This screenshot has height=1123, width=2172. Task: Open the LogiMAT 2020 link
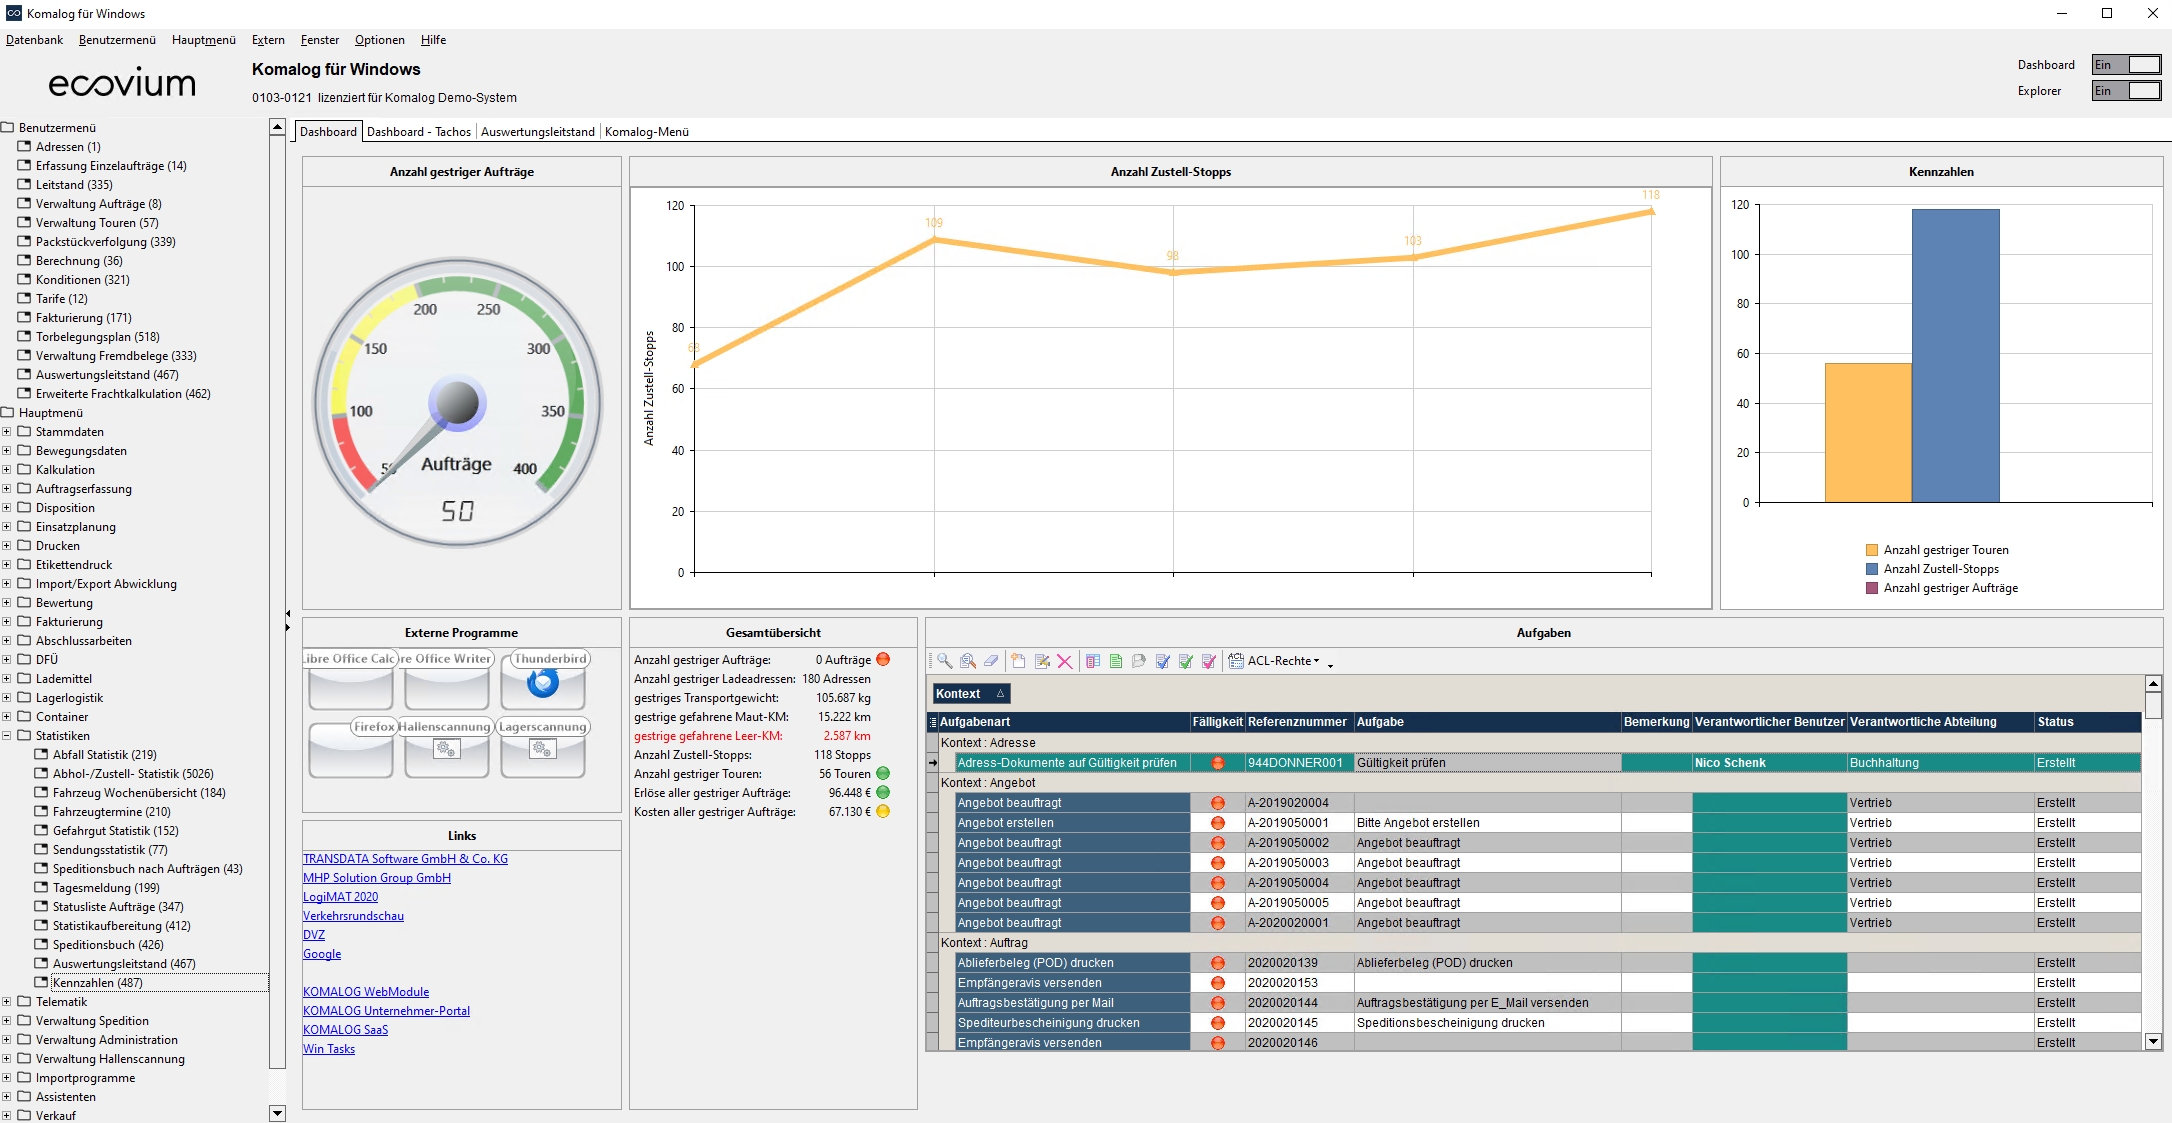click(x=340, y=897)
